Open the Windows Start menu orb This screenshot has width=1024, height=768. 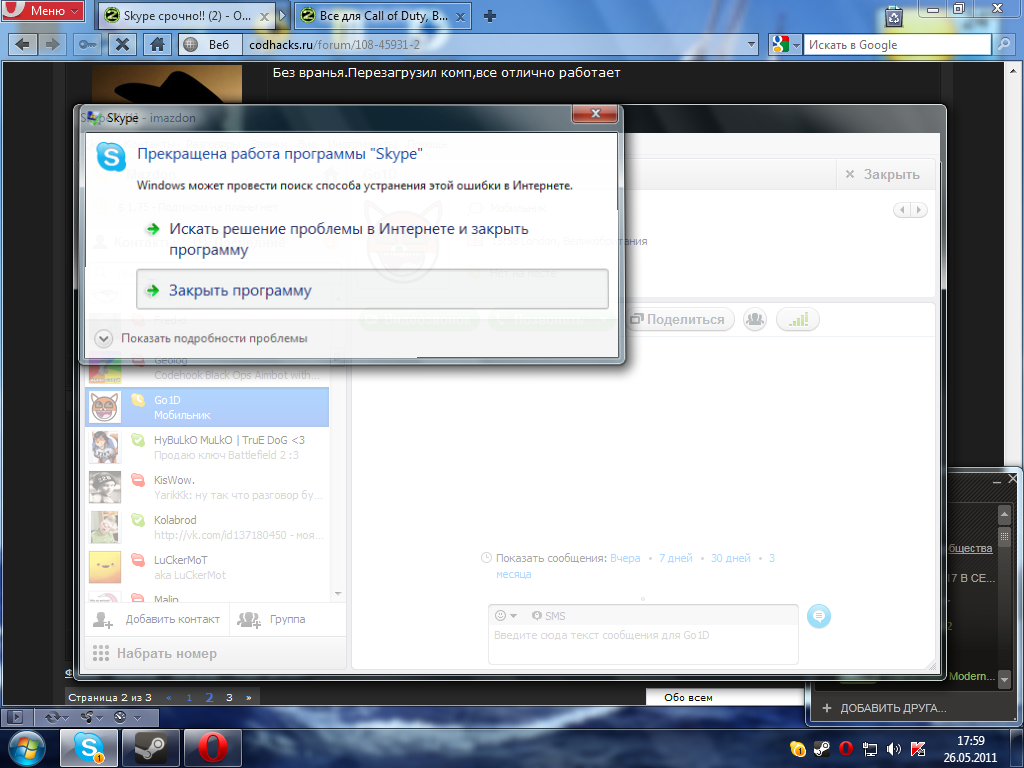(25, 748)
